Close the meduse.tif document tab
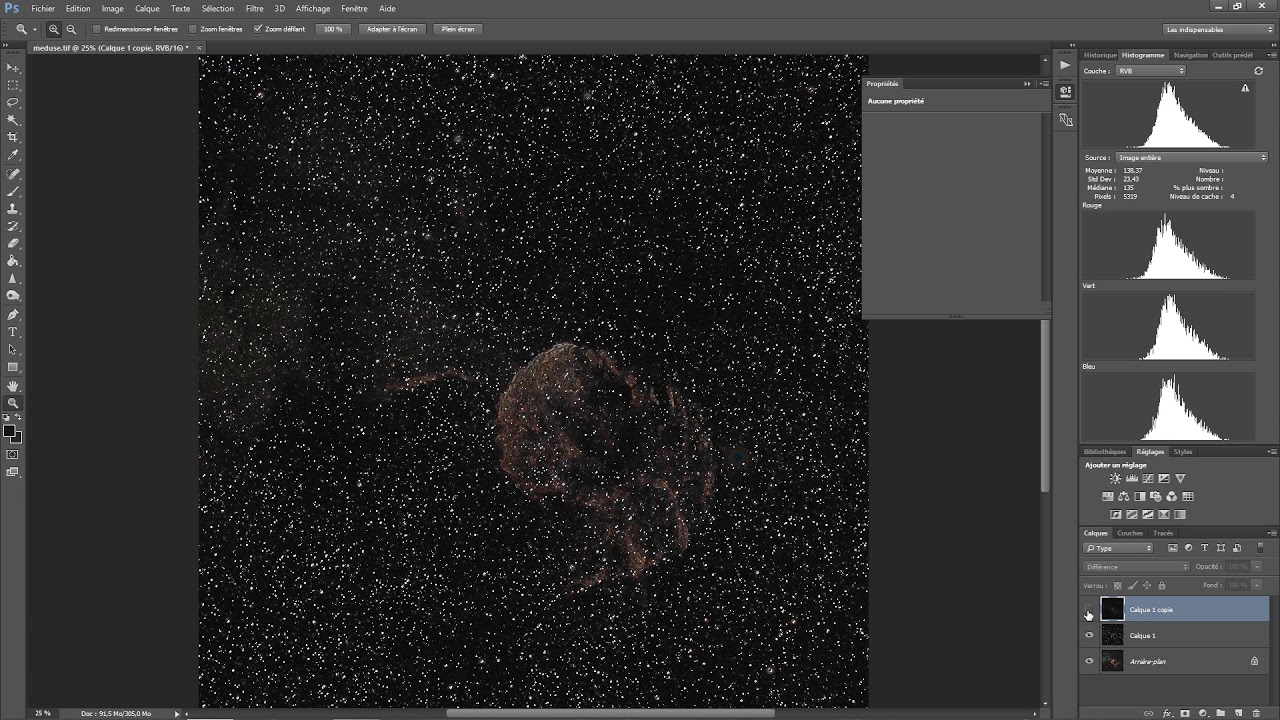The width and height of the screenshot is (1280, 720). tap(199, 47)
